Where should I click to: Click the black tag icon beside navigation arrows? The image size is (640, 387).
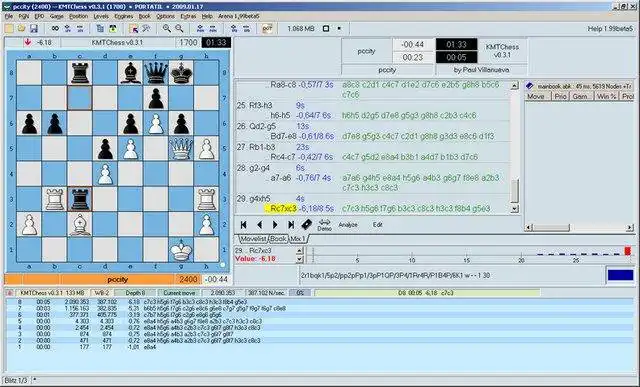(x=307, y=224)
